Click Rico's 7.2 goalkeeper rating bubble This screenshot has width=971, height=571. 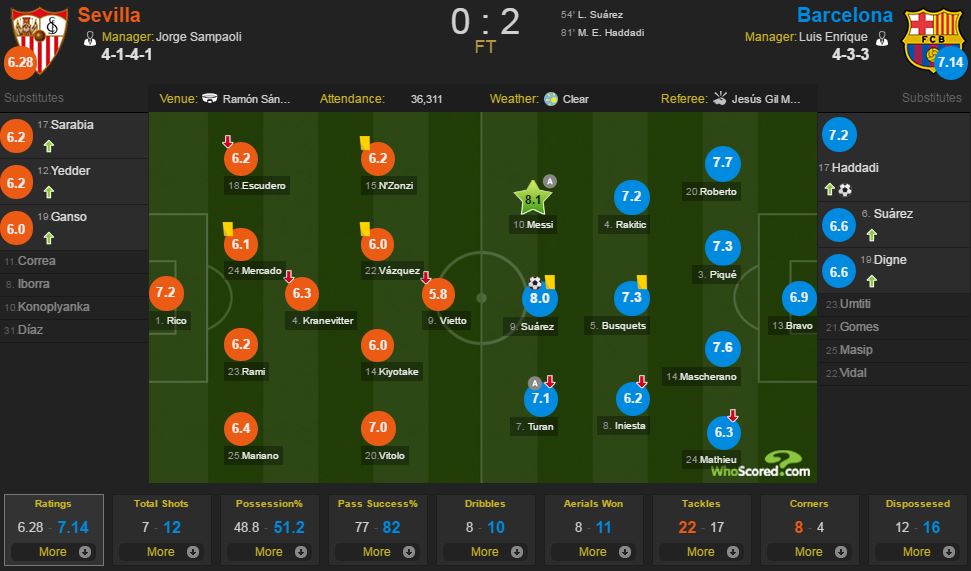click(165, 292)
